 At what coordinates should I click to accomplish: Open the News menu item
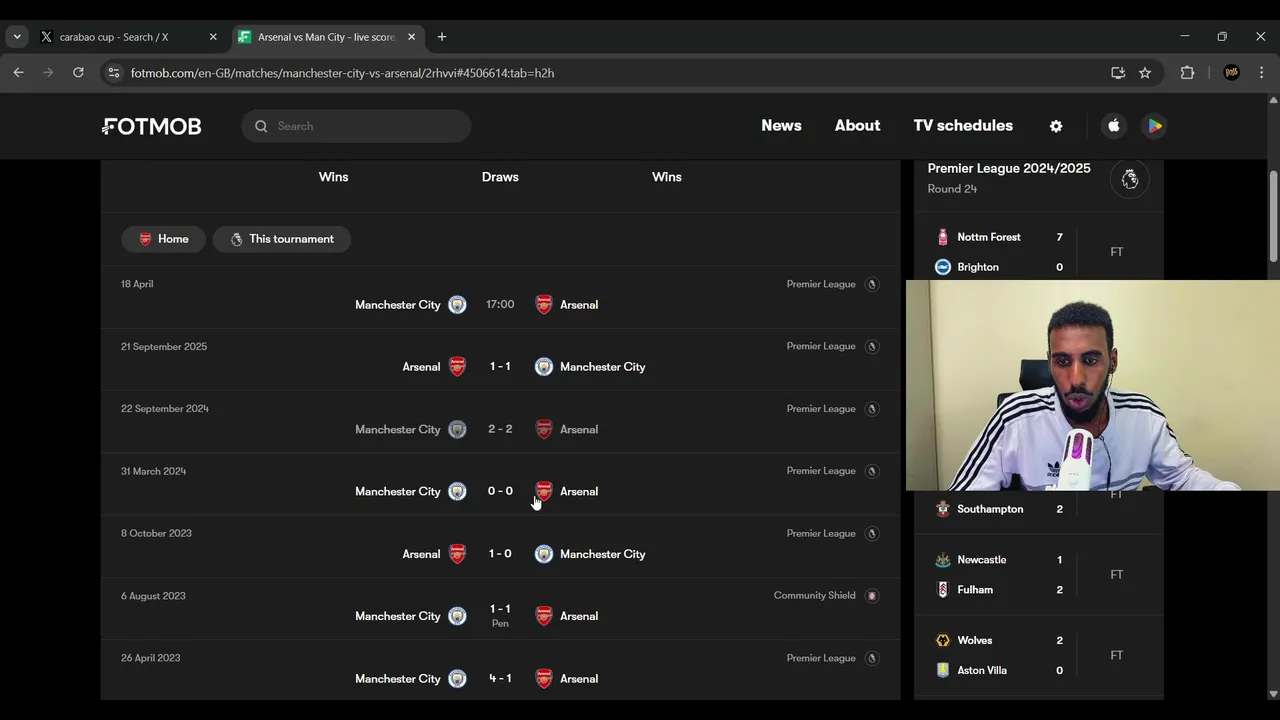[x=781, y=126]
